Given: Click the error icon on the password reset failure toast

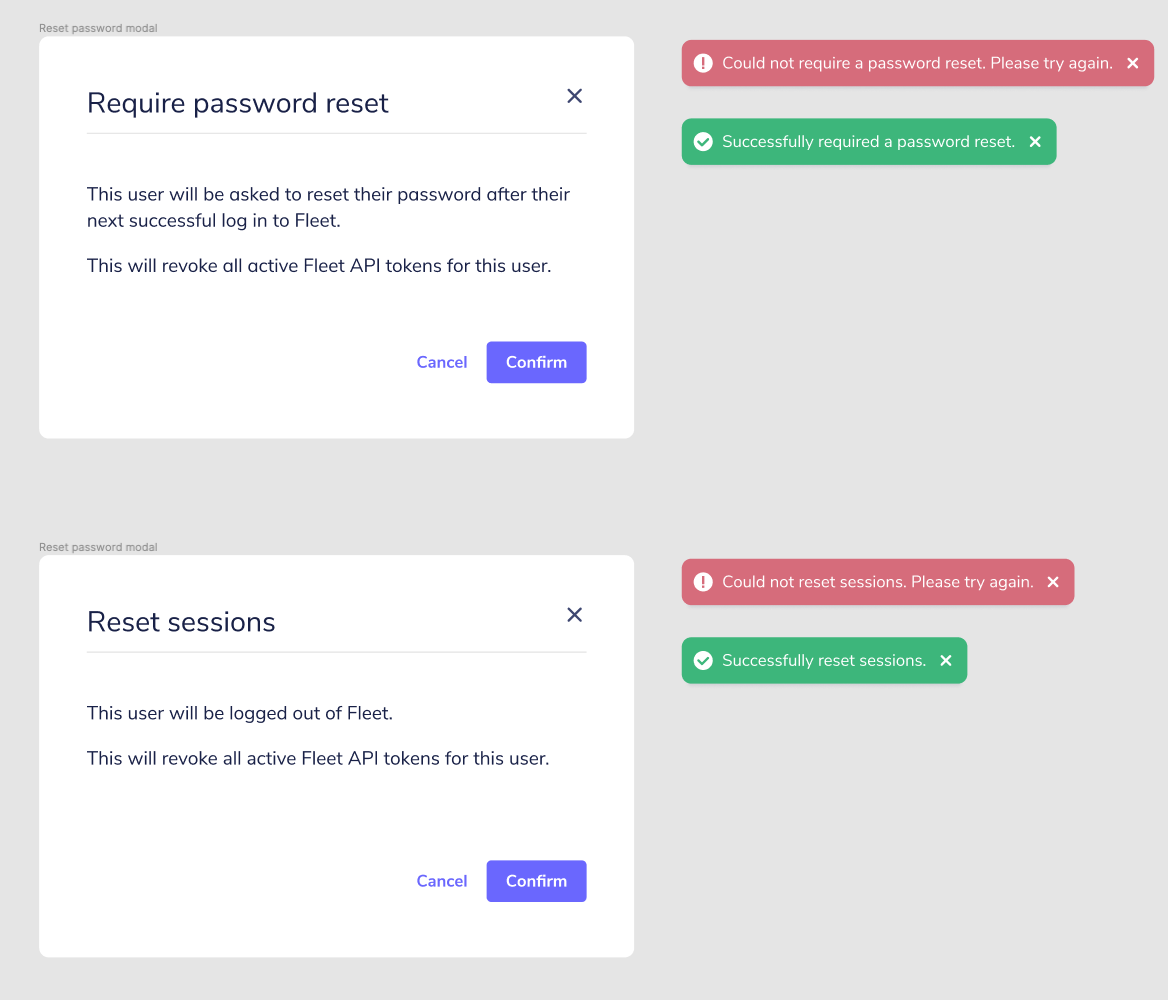Looking at the screenshot, I should pyautogui.click(x=703, y=63).
